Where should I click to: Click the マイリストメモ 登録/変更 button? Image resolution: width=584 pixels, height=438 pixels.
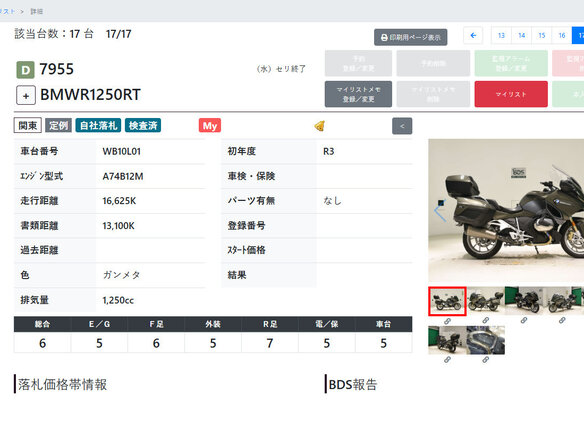click(x=358, y=94)
